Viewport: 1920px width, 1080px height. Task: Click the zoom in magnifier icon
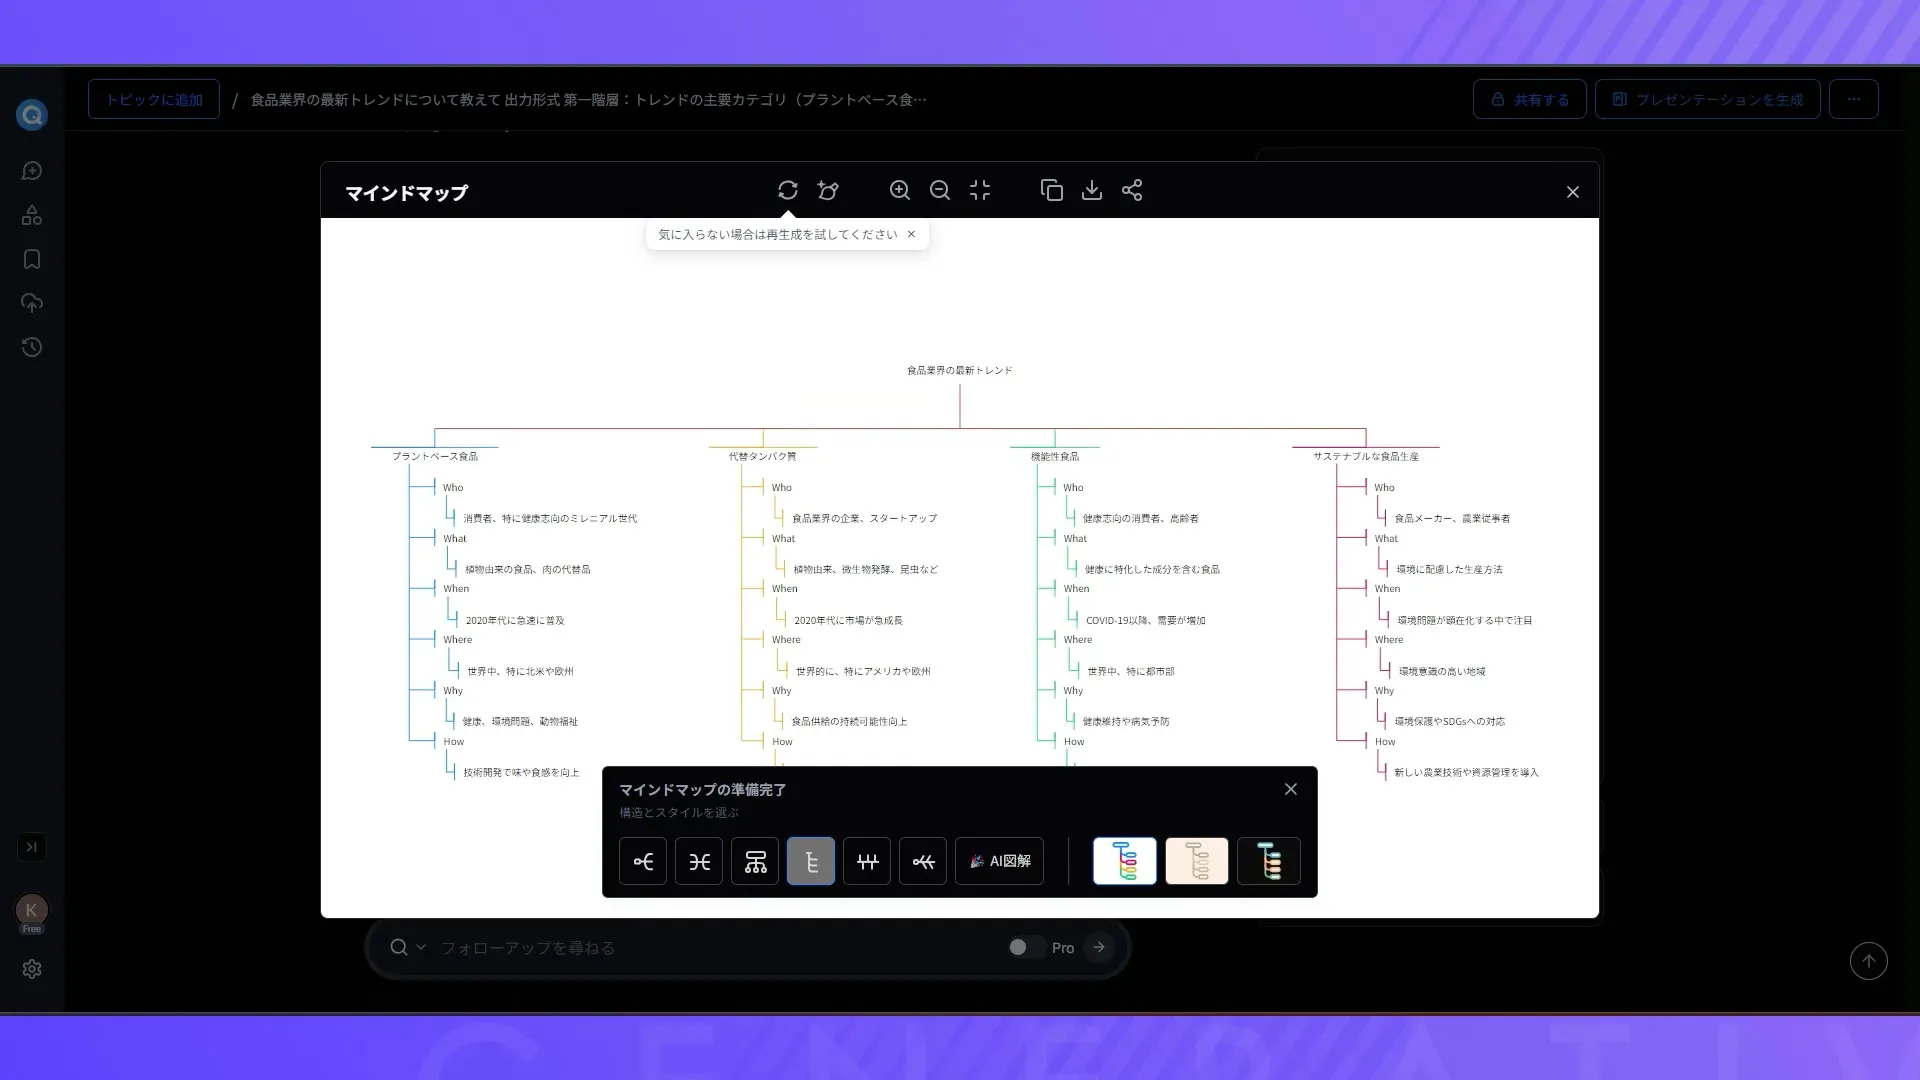point(900,190)
